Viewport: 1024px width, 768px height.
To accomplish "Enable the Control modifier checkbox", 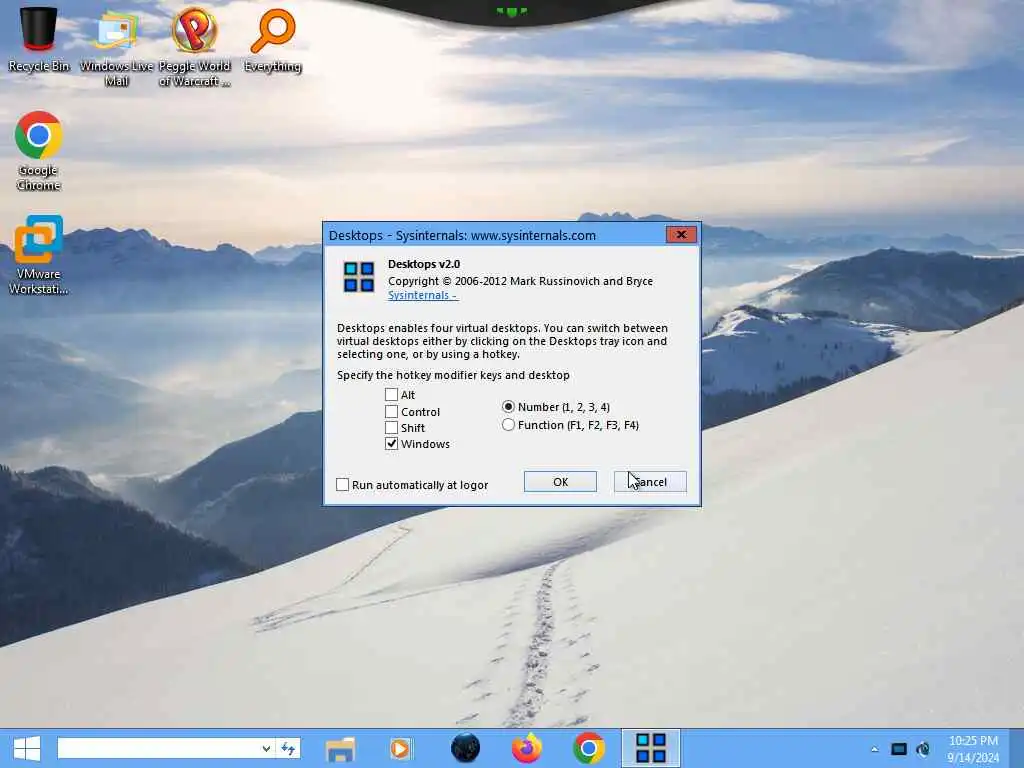I will coord(391,411).
